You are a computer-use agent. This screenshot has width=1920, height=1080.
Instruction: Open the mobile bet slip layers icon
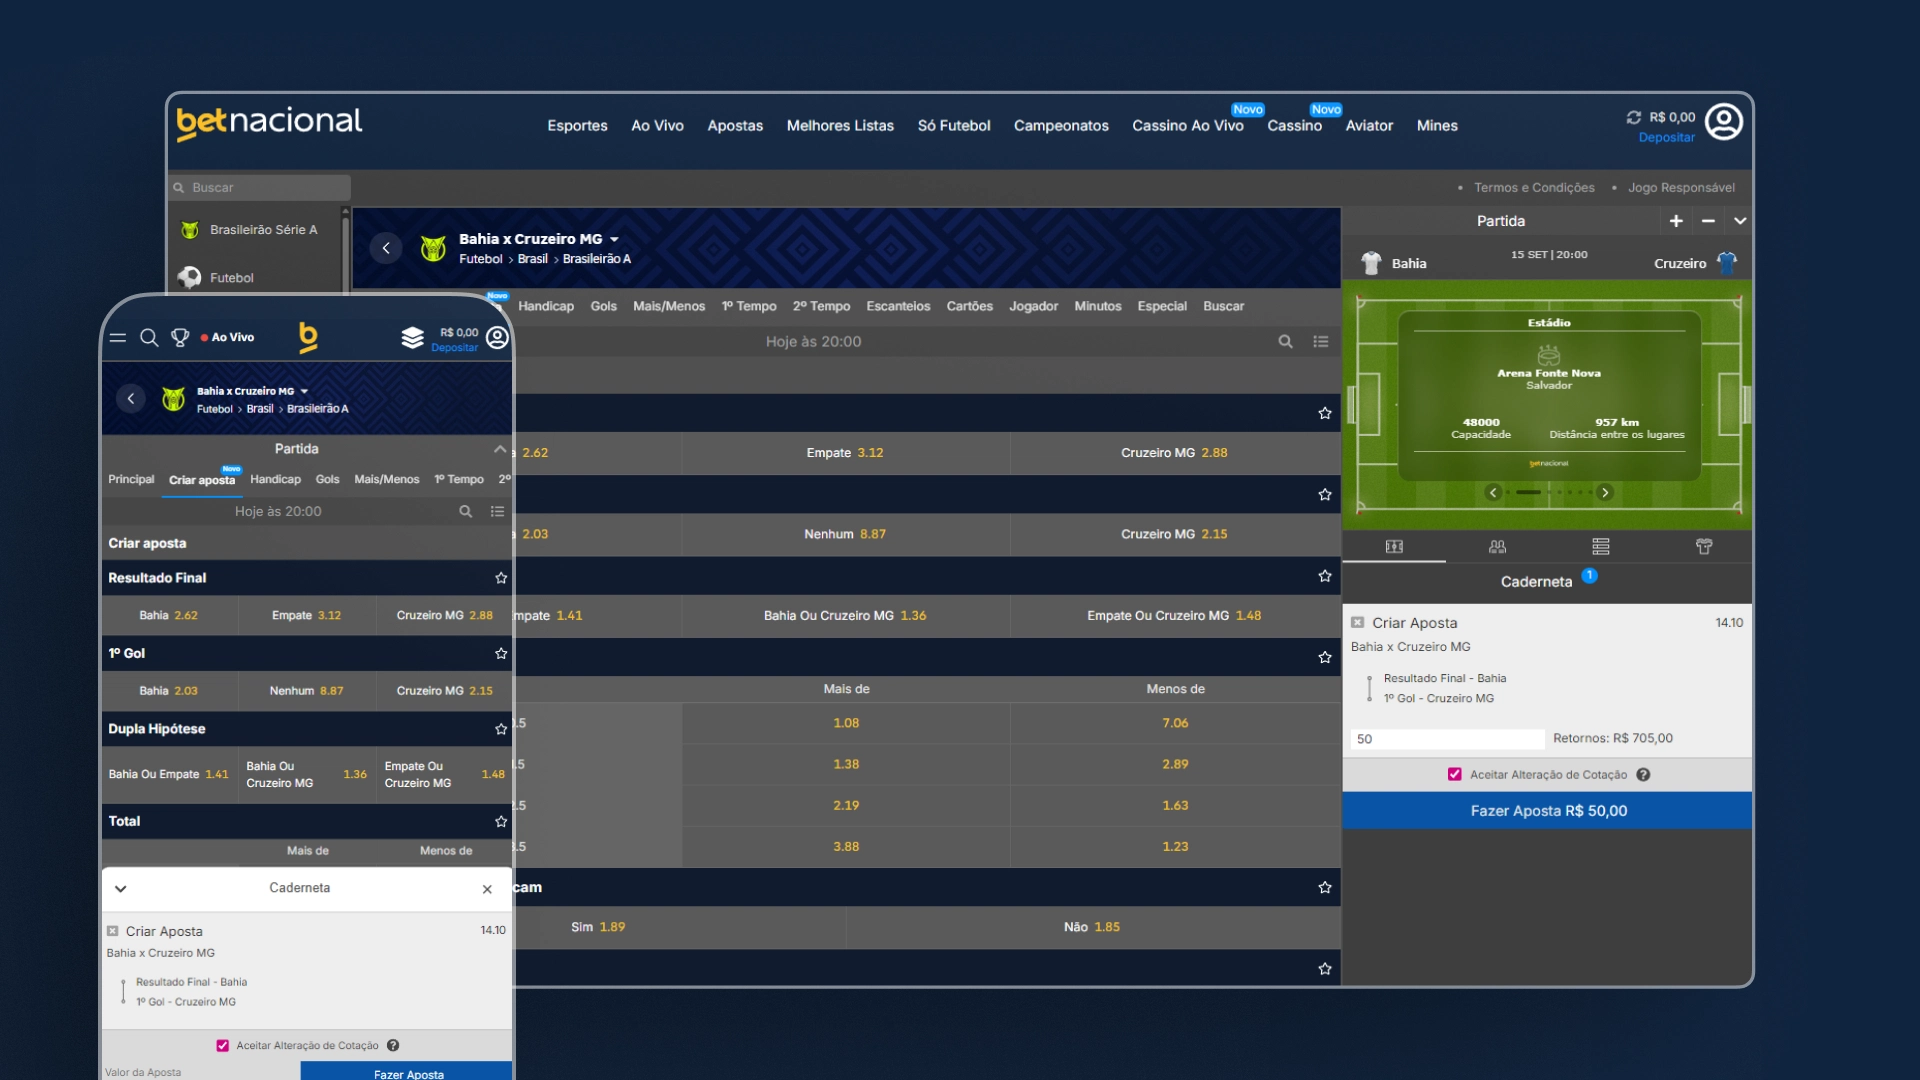[x=412, y=338]
